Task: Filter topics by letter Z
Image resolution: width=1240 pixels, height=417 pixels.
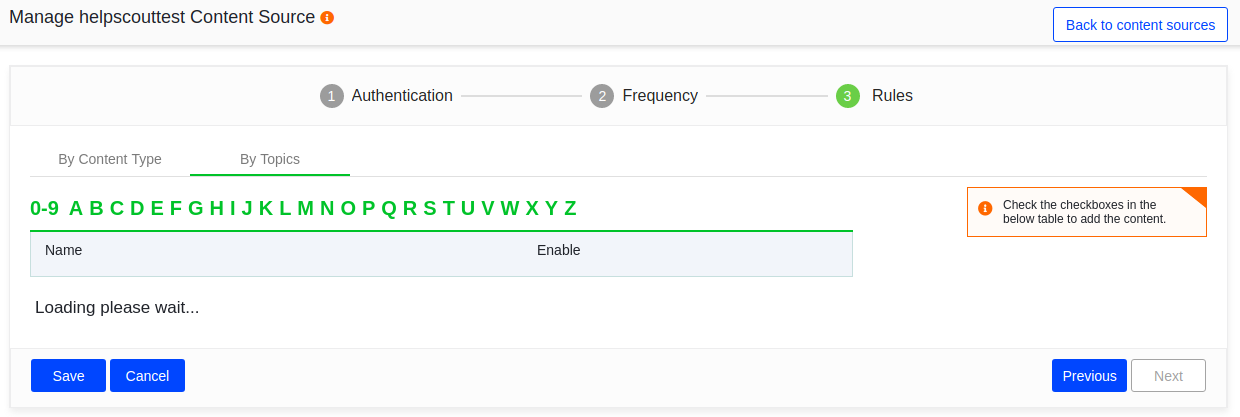Action: pyautogui.click(x=570, y=208)
